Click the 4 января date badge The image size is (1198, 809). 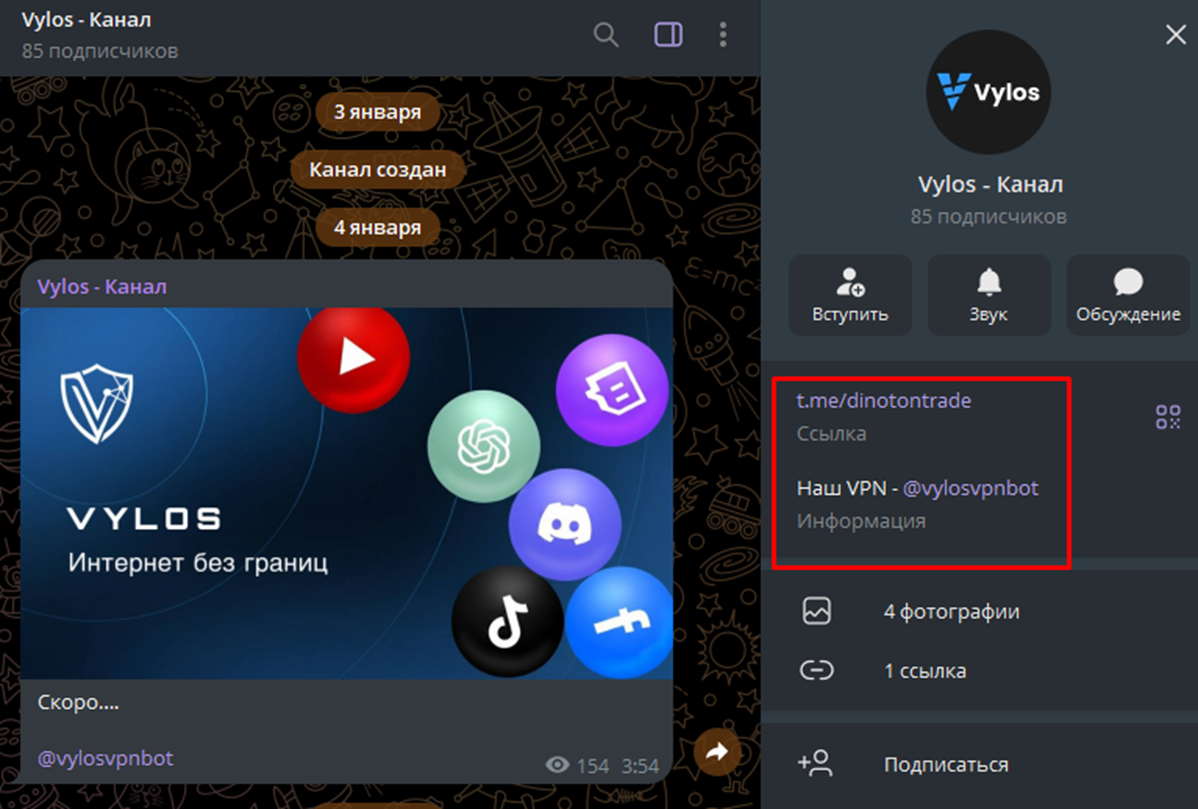[377, 228]
